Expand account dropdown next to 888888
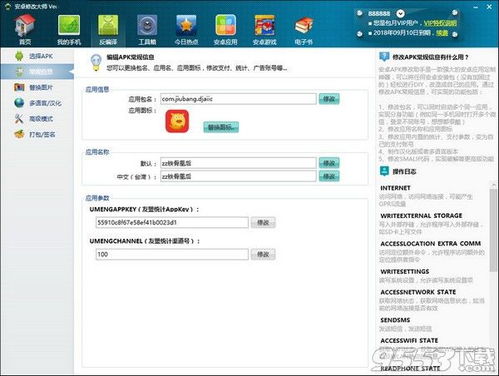The image size is (499, 376). click(400, 14)
